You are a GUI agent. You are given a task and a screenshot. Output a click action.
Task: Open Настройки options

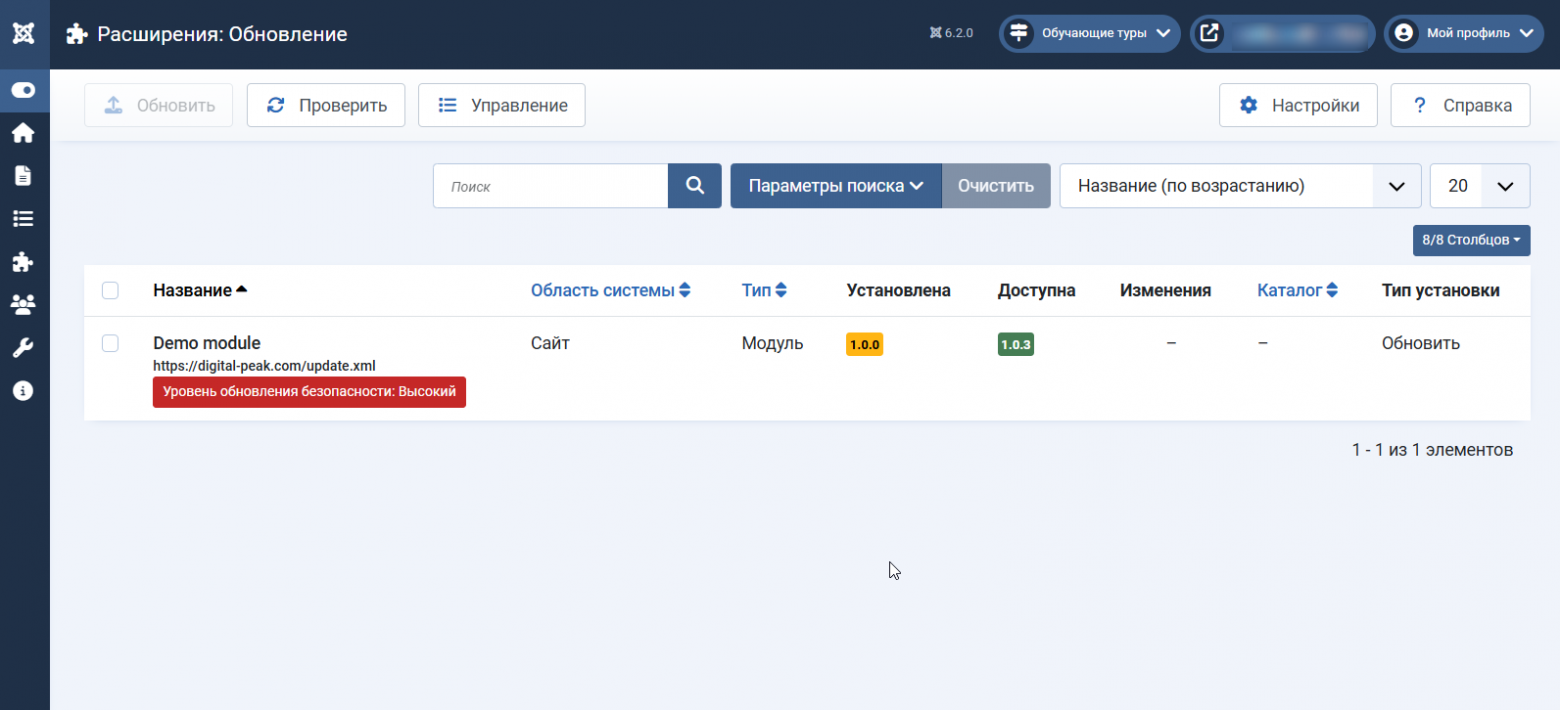point(1298,105)
